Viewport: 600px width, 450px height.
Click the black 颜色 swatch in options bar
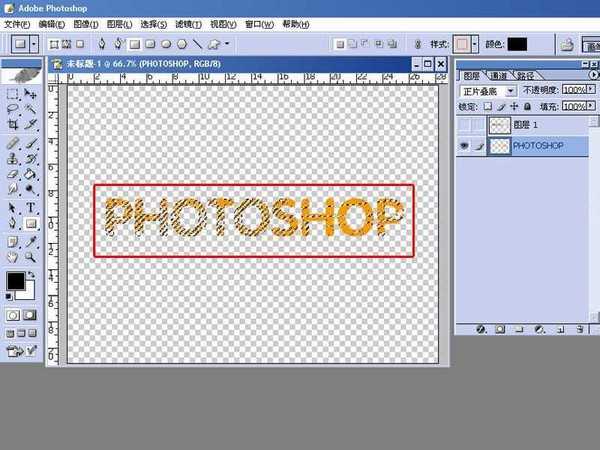(517, 44)
